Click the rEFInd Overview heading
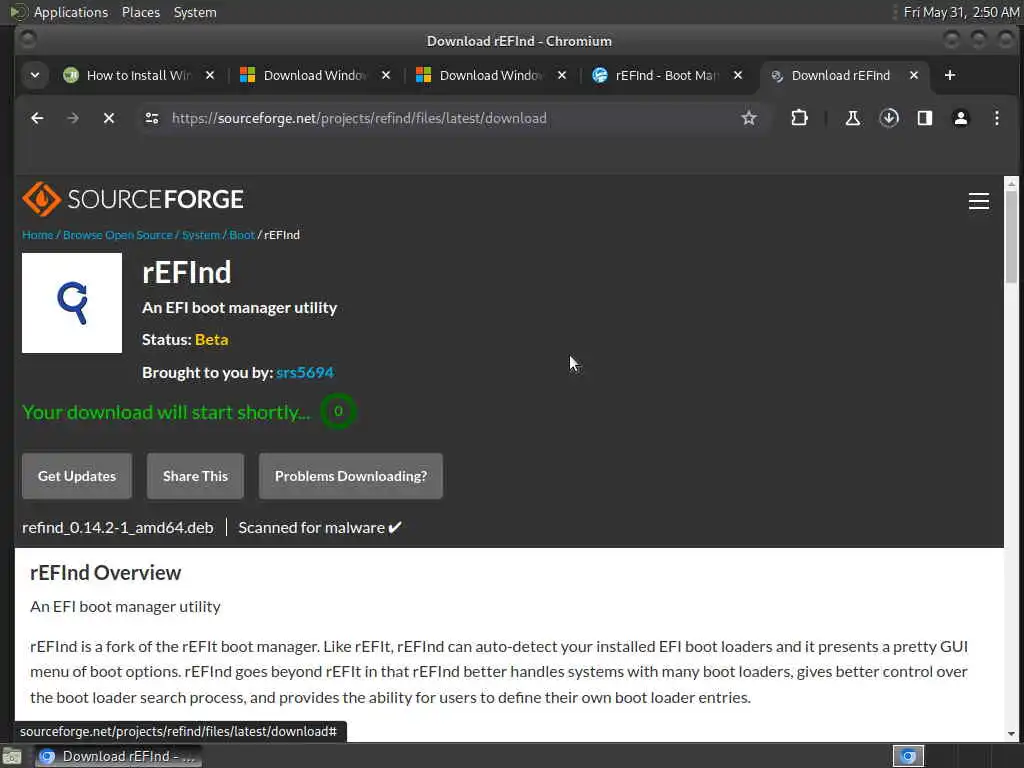Image resolution: width=1024 pixels, height=768 pixels. click(105, 573)
